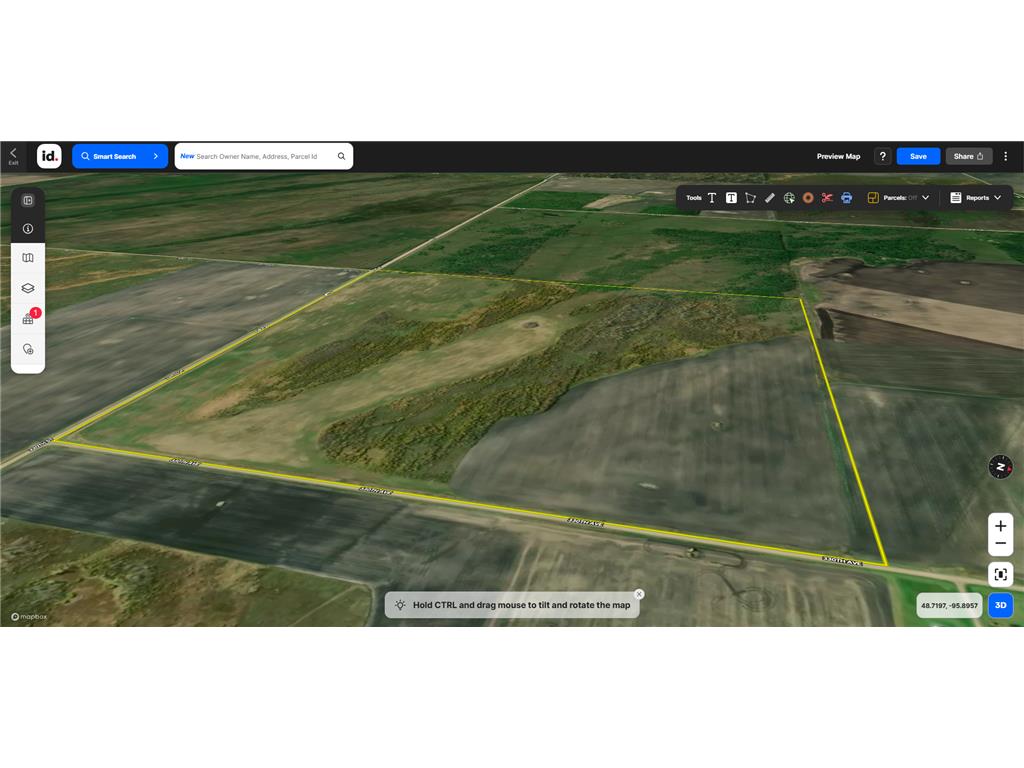Toggle the 3D map view

(1000, 605)
